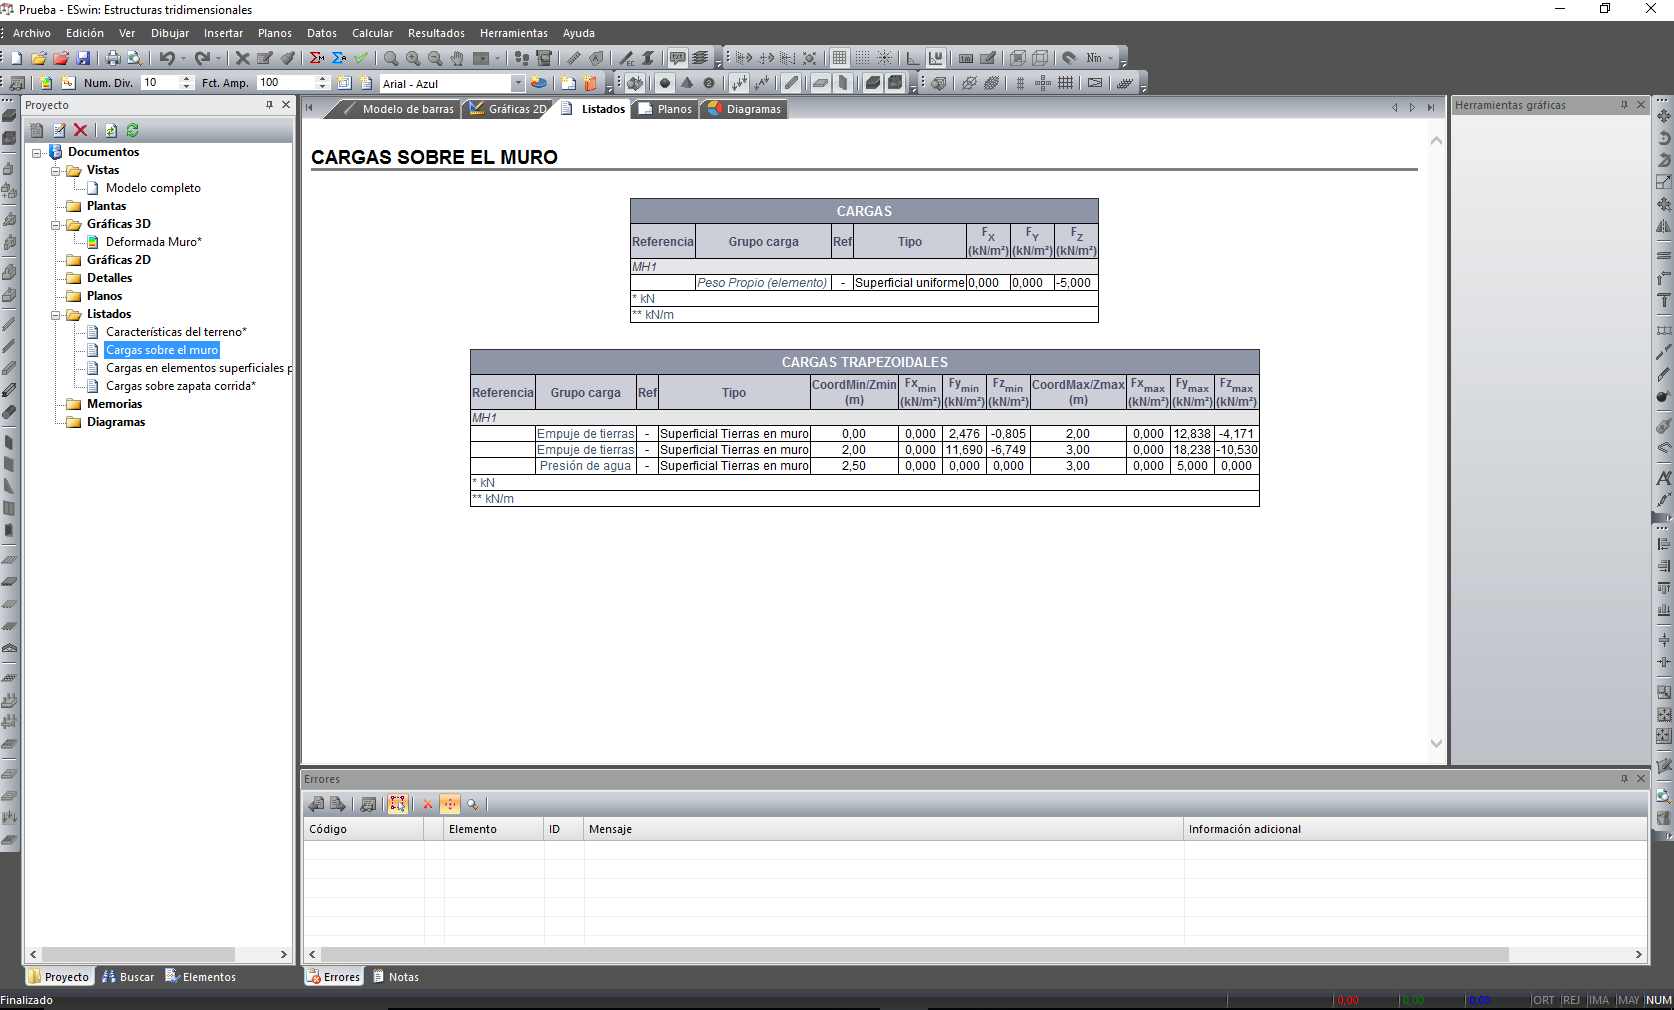
Task: Create a new file with the New icon
Action: (16, 58)
